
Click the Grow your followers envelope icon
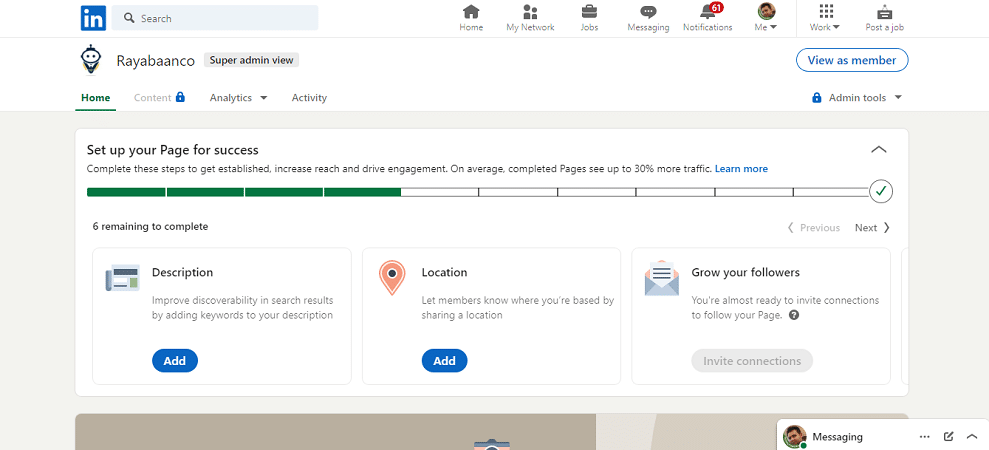click(x=662, y=278)
